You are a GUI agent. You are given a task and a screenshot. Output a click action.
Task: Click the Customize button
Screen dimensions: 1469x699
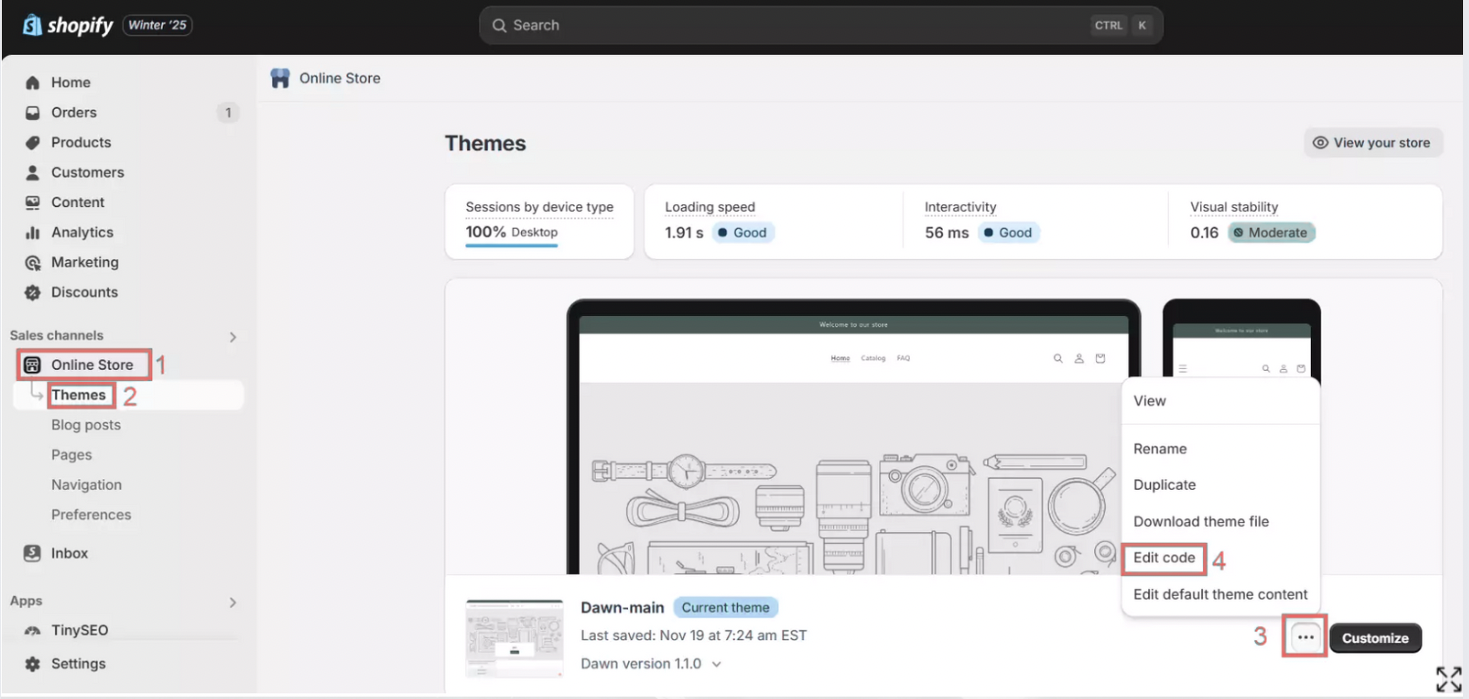tap(1375, 638)
